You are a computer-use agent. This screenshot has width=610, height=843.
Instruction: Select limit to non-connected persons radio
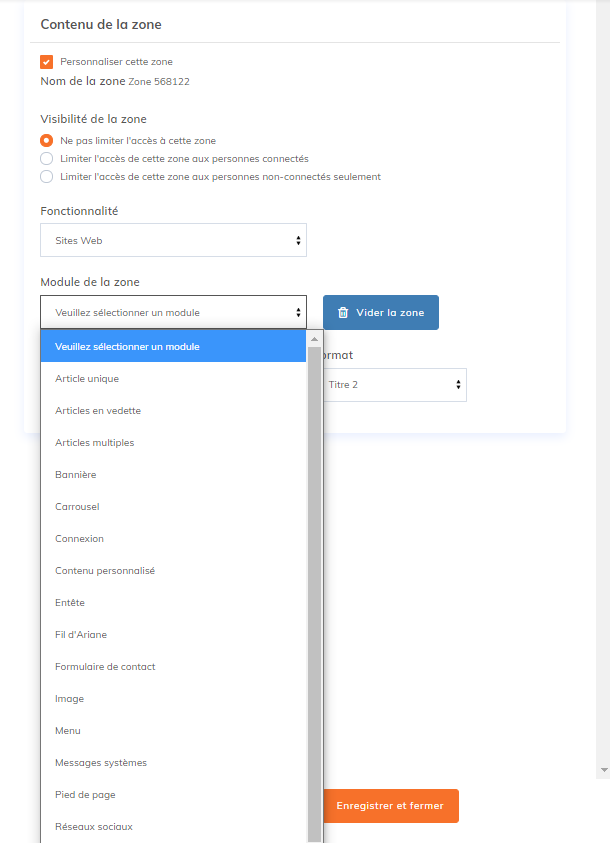click(46, 177)
